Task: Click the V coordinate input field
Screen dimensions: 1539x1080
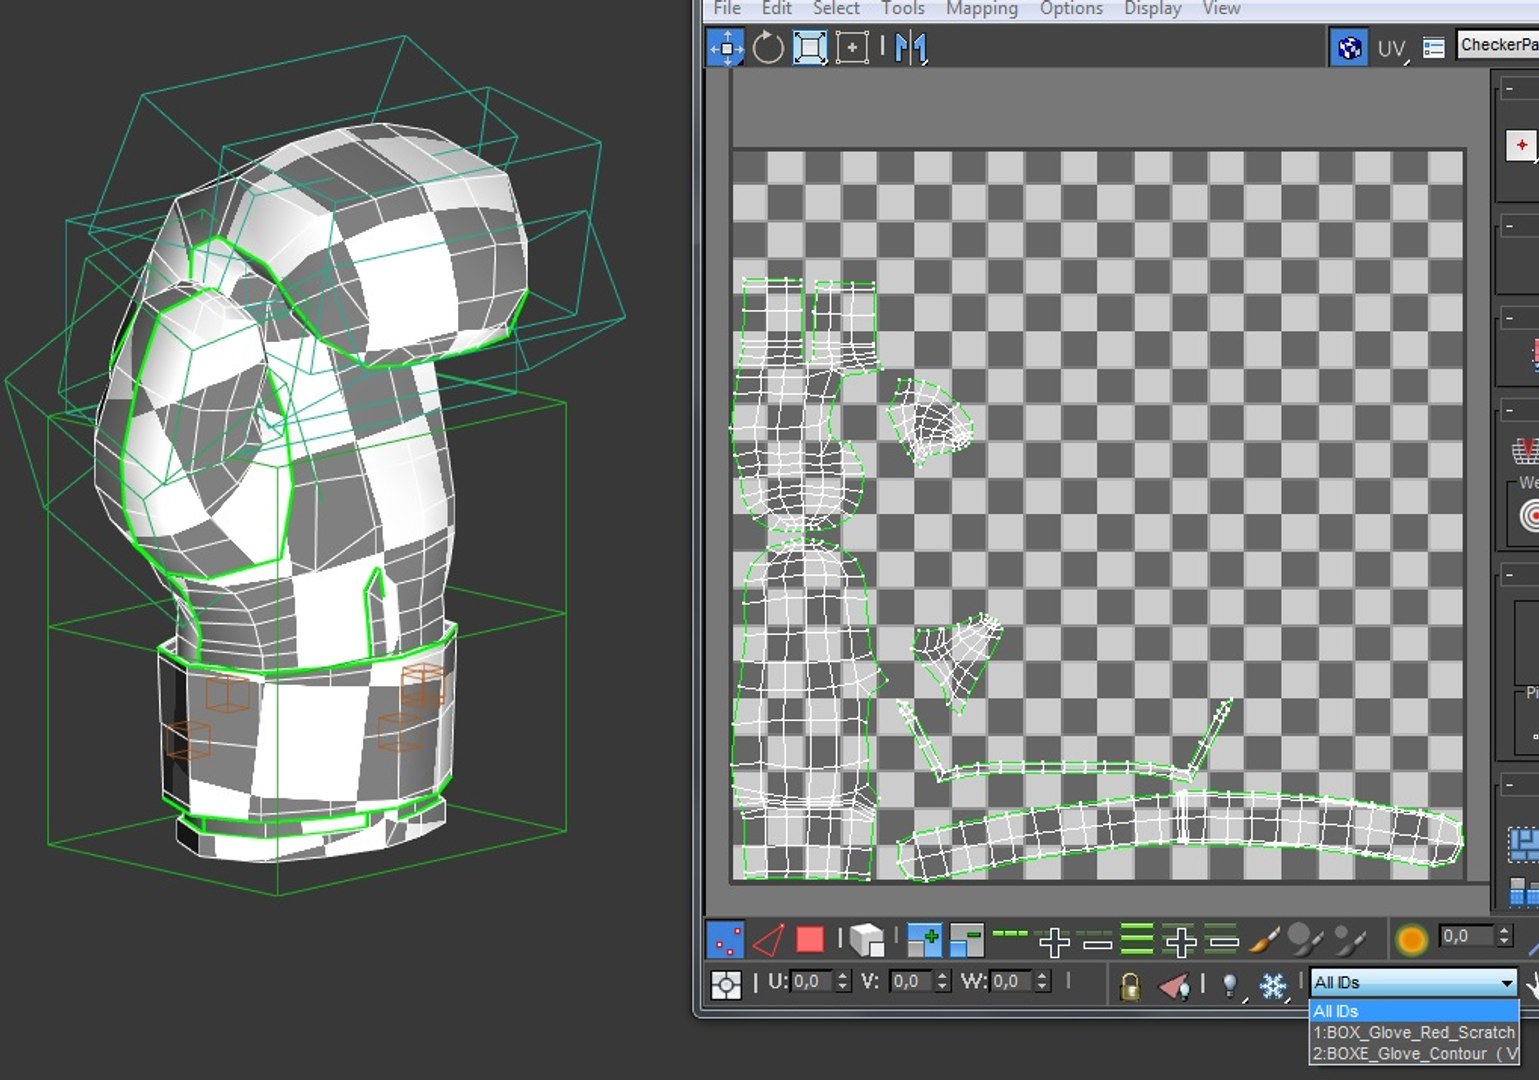Action: [x=912, y=982]
